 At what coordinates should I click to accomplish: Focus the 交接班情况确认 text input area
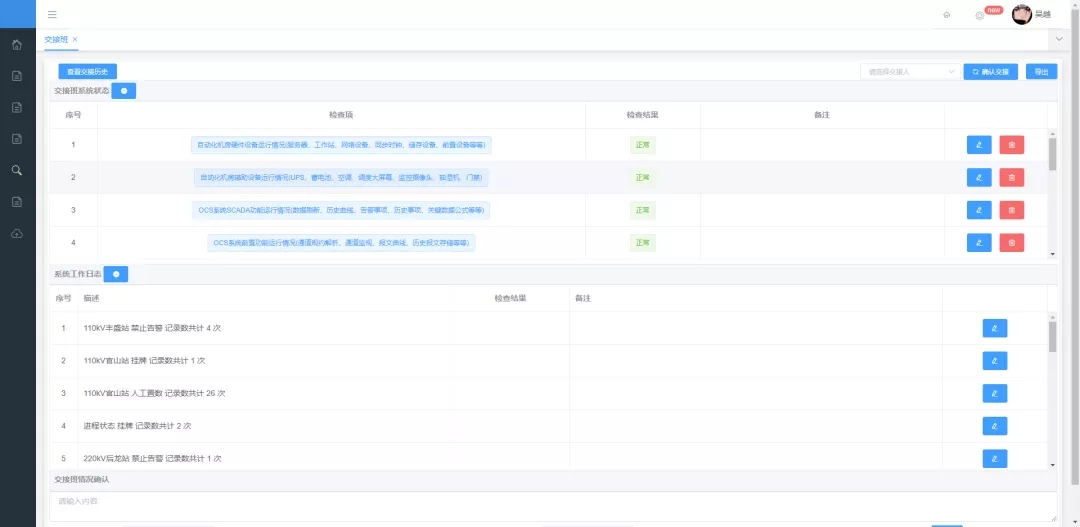coord(553,505)
